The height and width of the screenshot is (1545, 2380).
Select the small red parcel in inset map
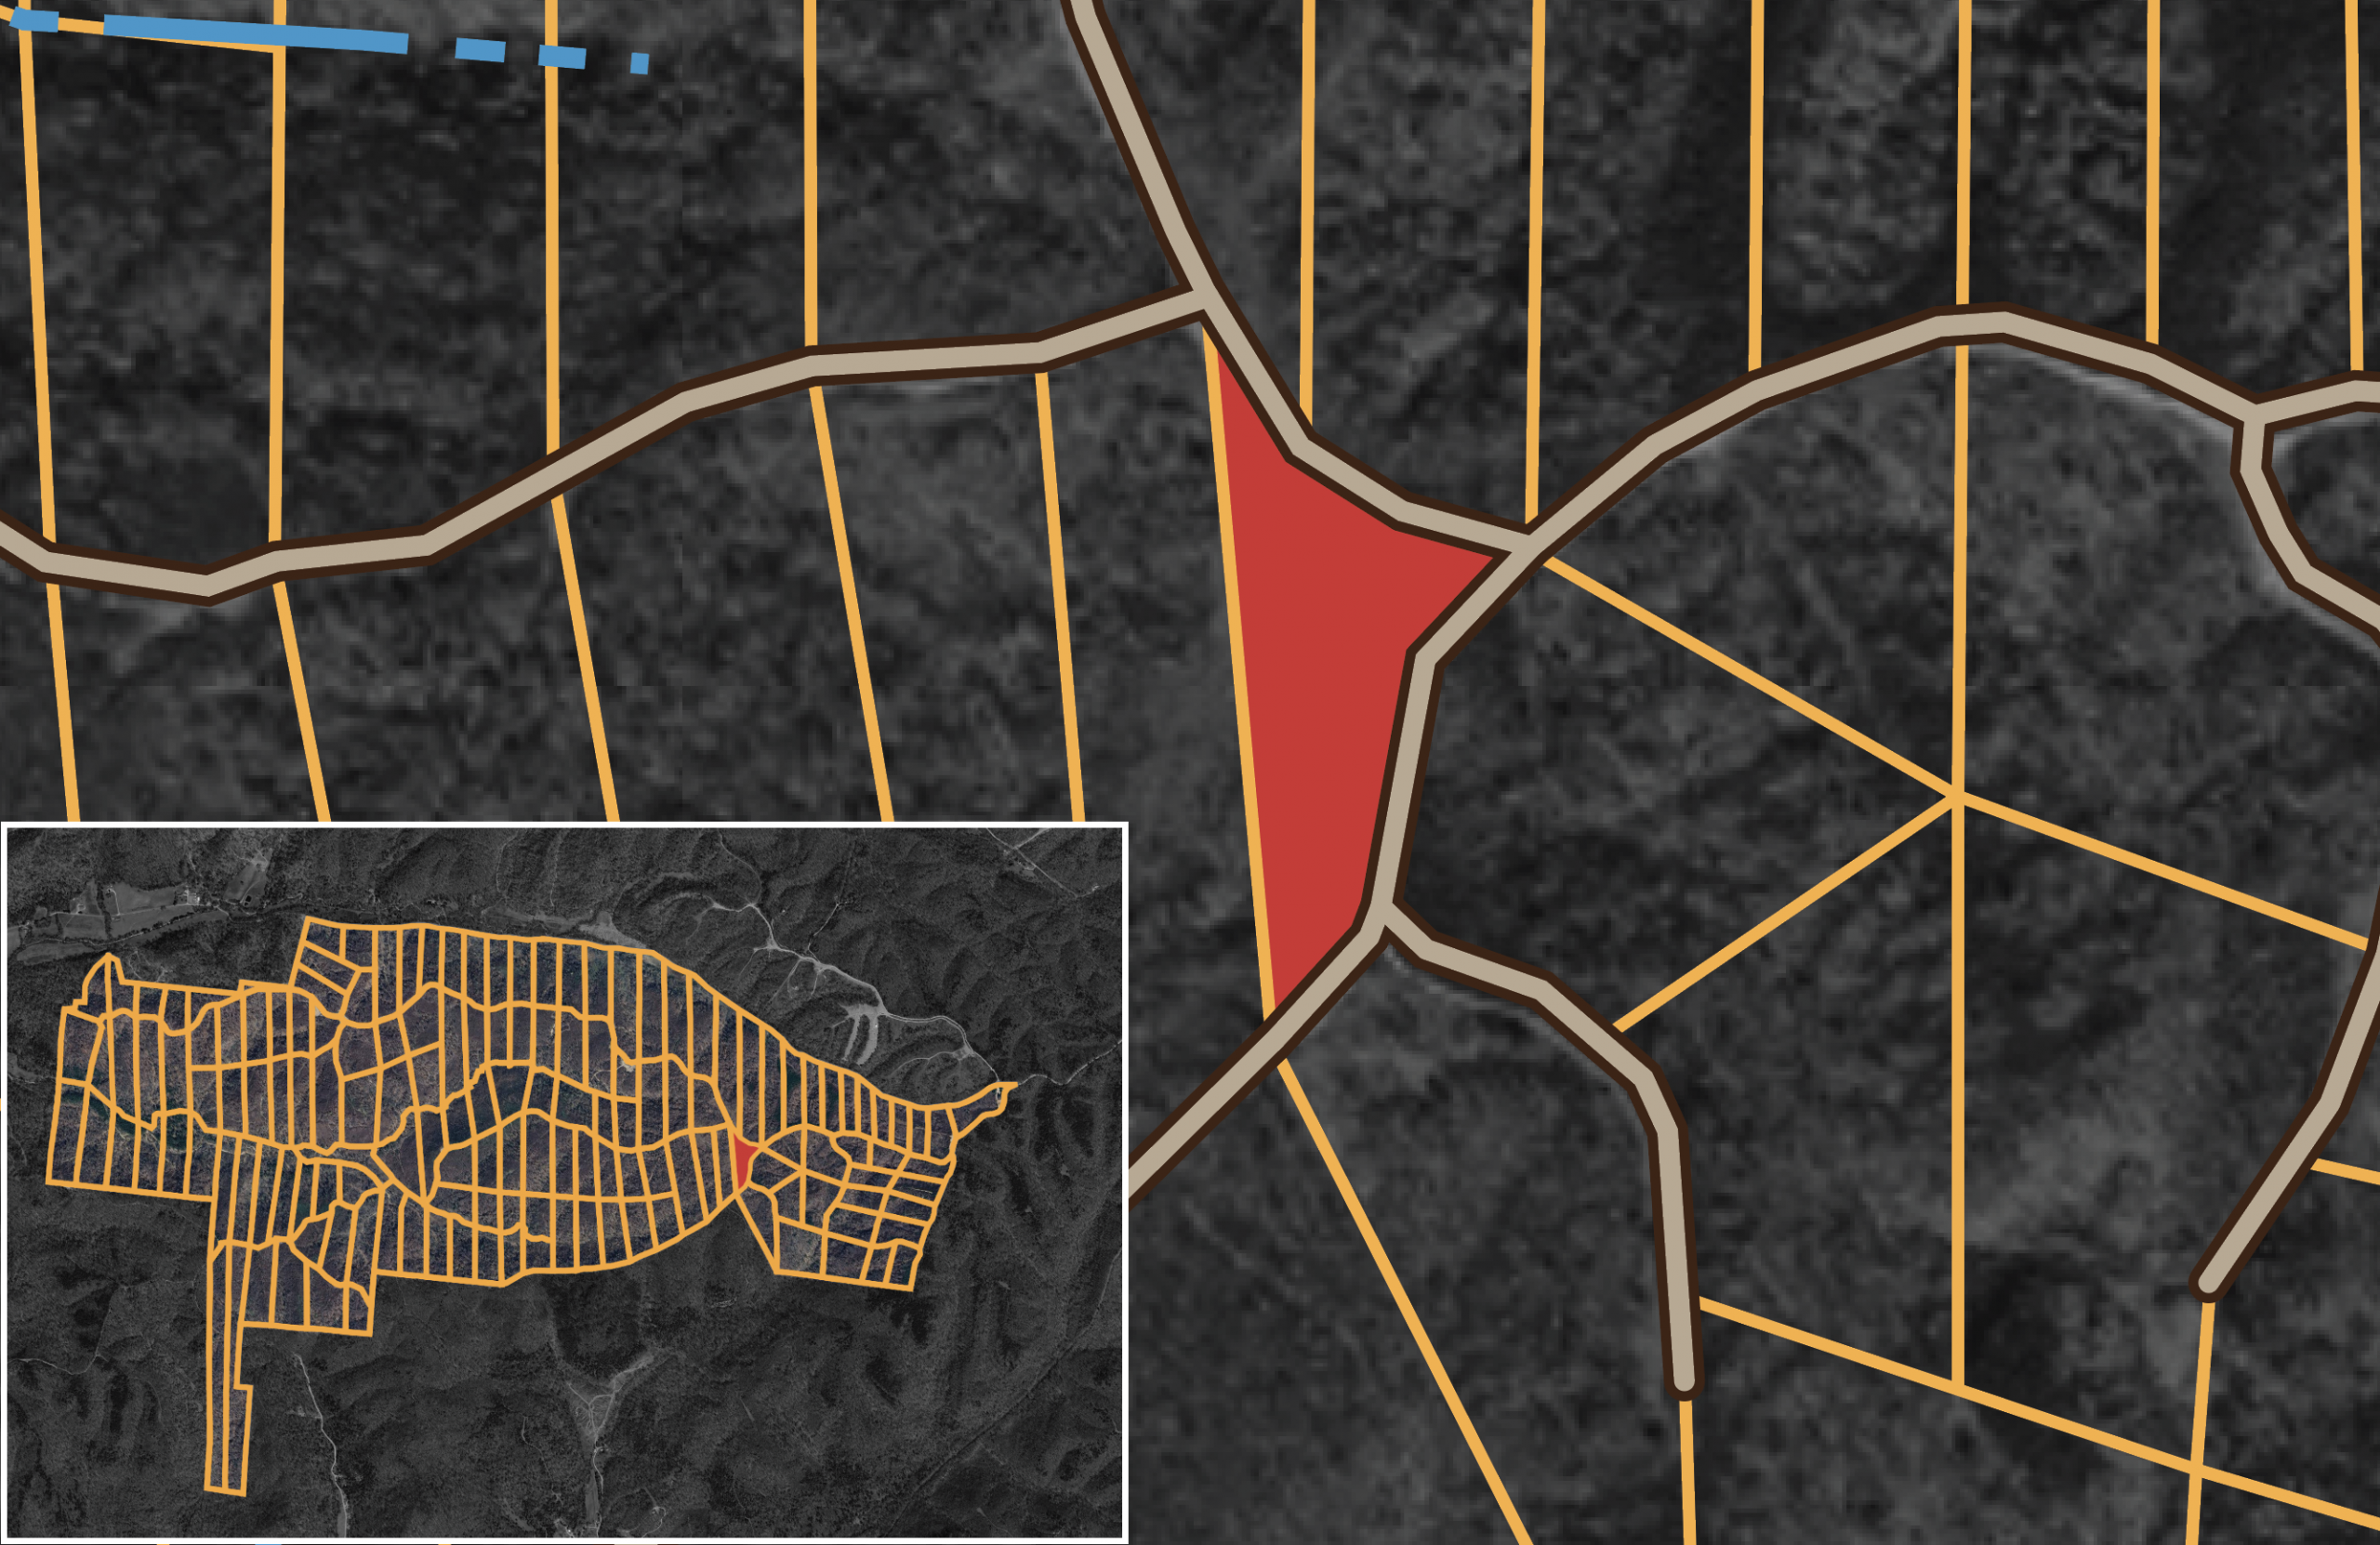743,1160
